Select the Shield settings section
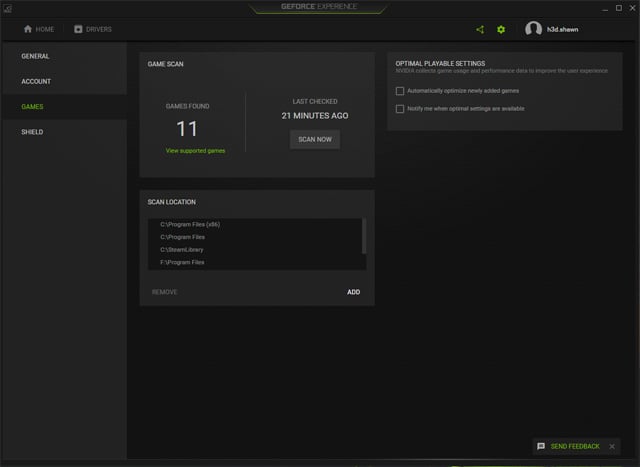Image resolution: width=640 pixels, height=467 pixels. (x=32, y=131)
